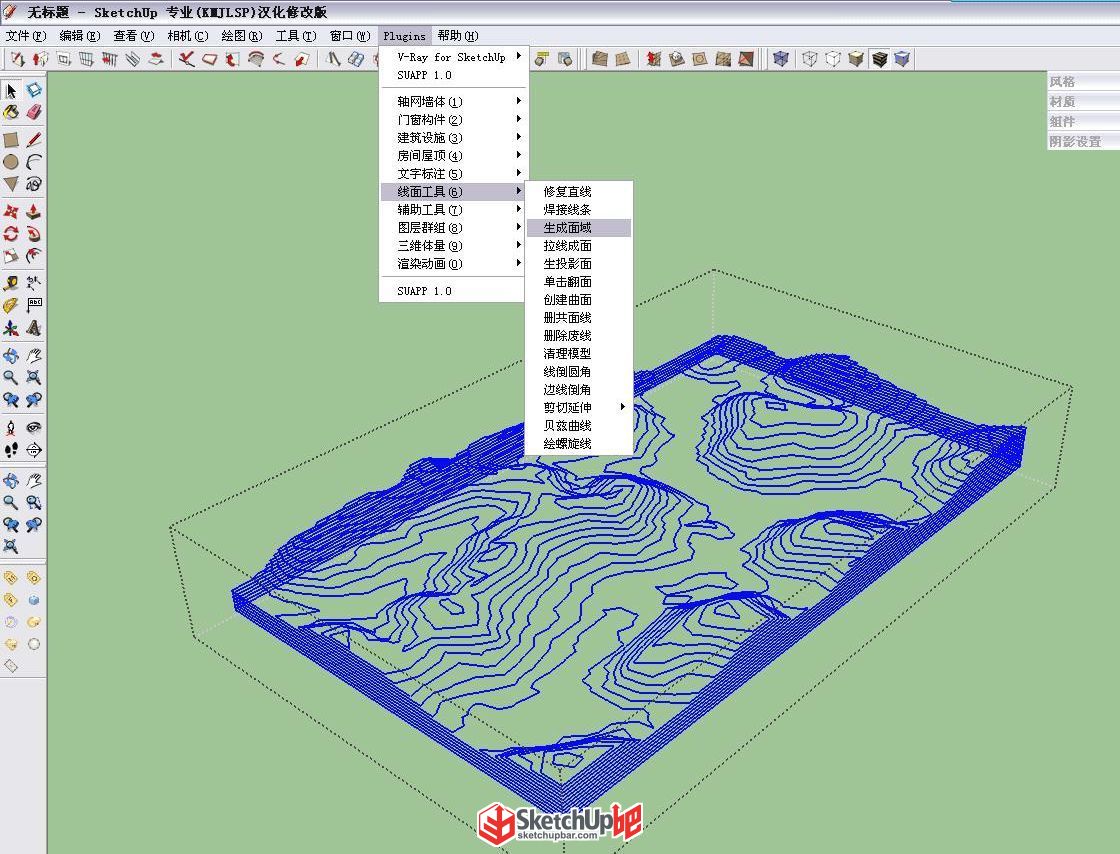Viewport: 1120px width, 854px height.
Task: Open the 绘图(R) menu
Action: click(241, 36)
